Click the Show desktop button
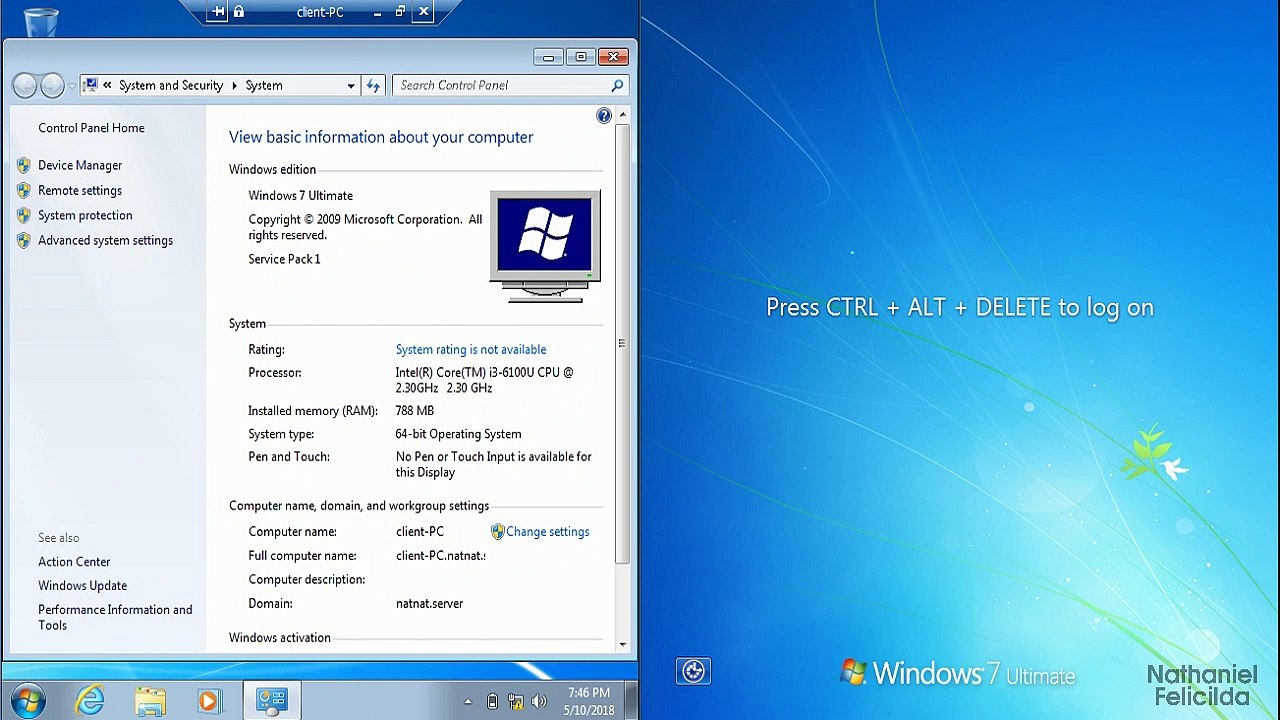1280x720 pixels. point(632,700)
